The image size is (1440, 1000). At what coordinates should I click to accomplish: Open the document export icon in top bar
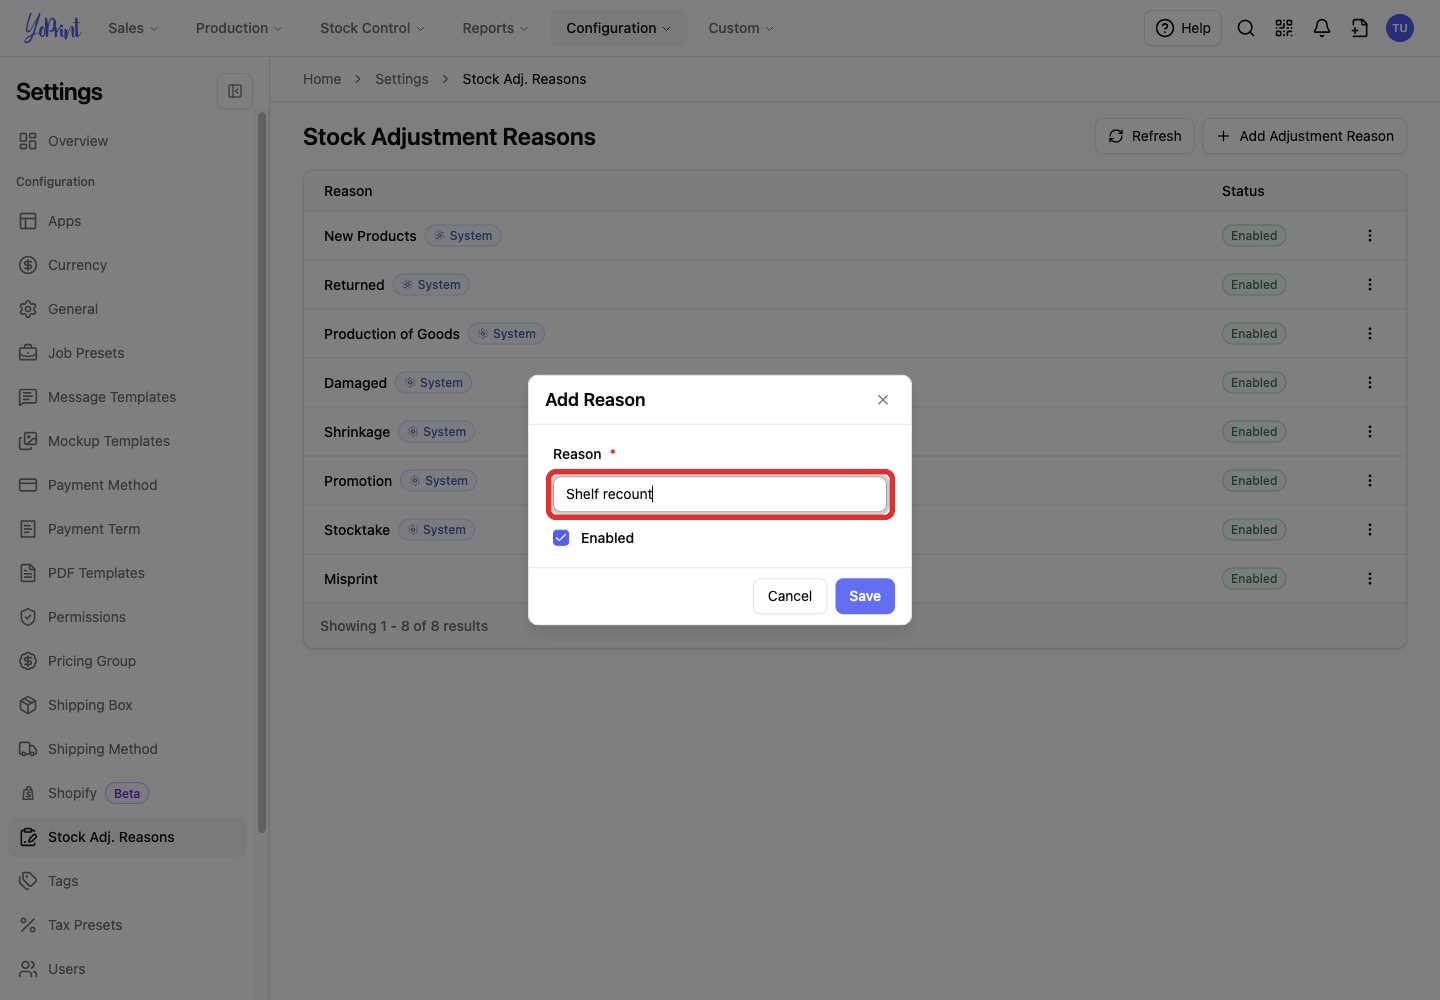pos(1360,28)
